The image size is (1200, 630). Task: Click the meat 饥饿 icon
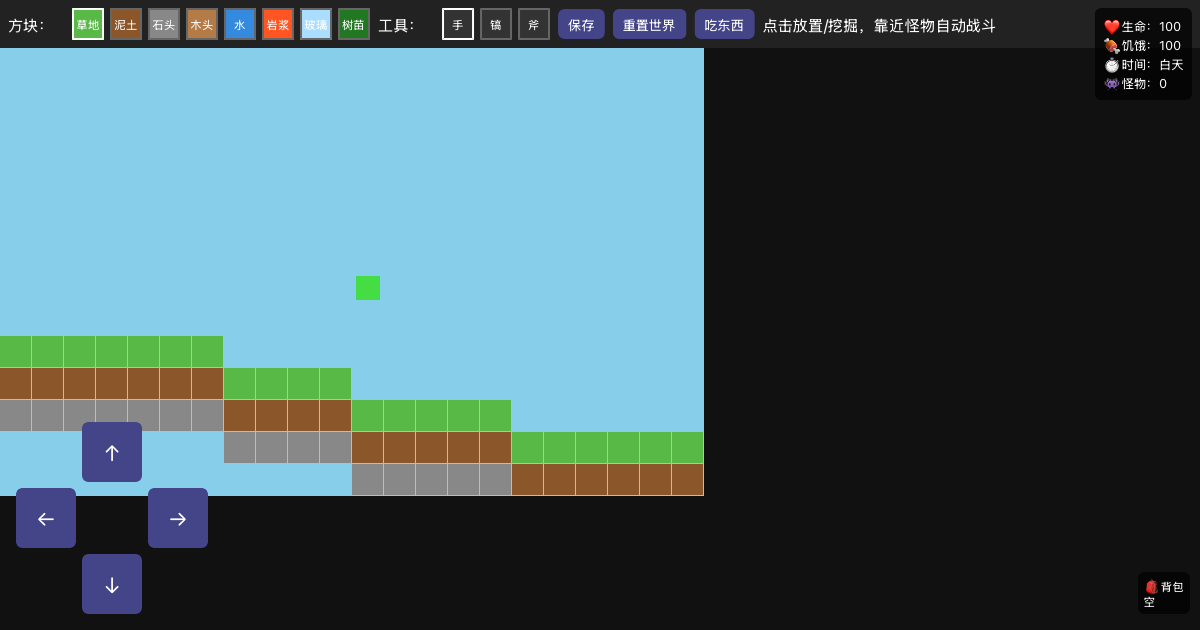click(x=1112, y=46)
